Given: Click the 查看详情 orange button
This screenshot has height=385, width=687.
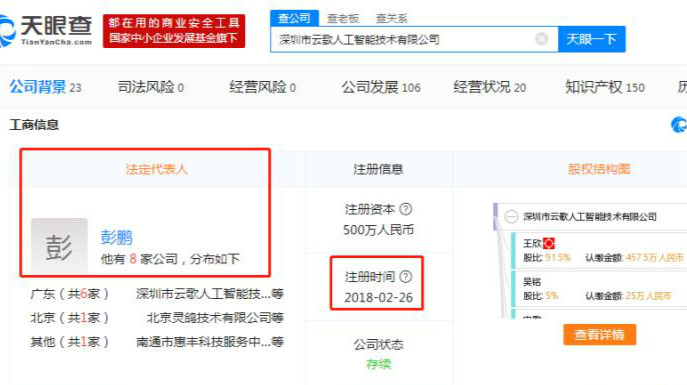Looking at the screenshot, I should (x=599, y=335).
